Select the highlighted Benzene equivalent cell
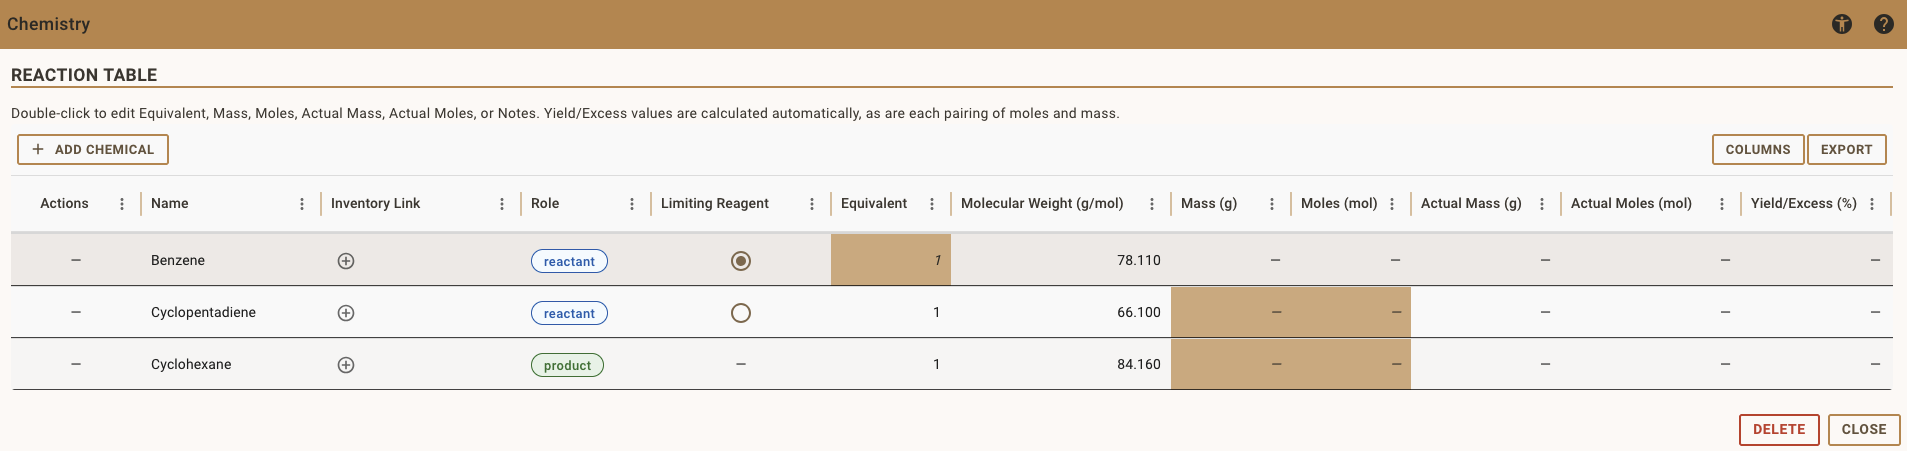 click(x=890, y=260)
